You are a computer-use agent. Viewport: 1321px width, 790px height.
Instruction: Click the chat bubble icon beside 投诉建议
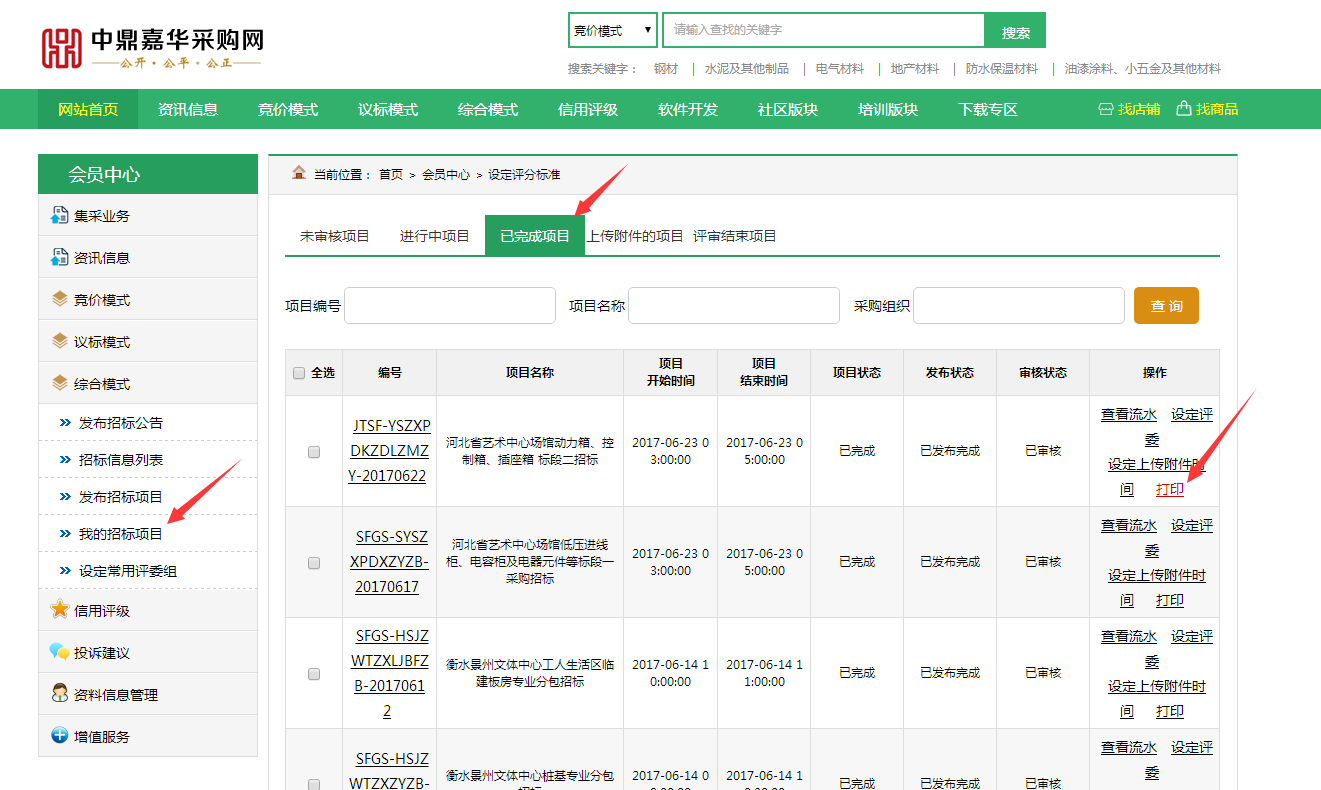tap(60, 652)
